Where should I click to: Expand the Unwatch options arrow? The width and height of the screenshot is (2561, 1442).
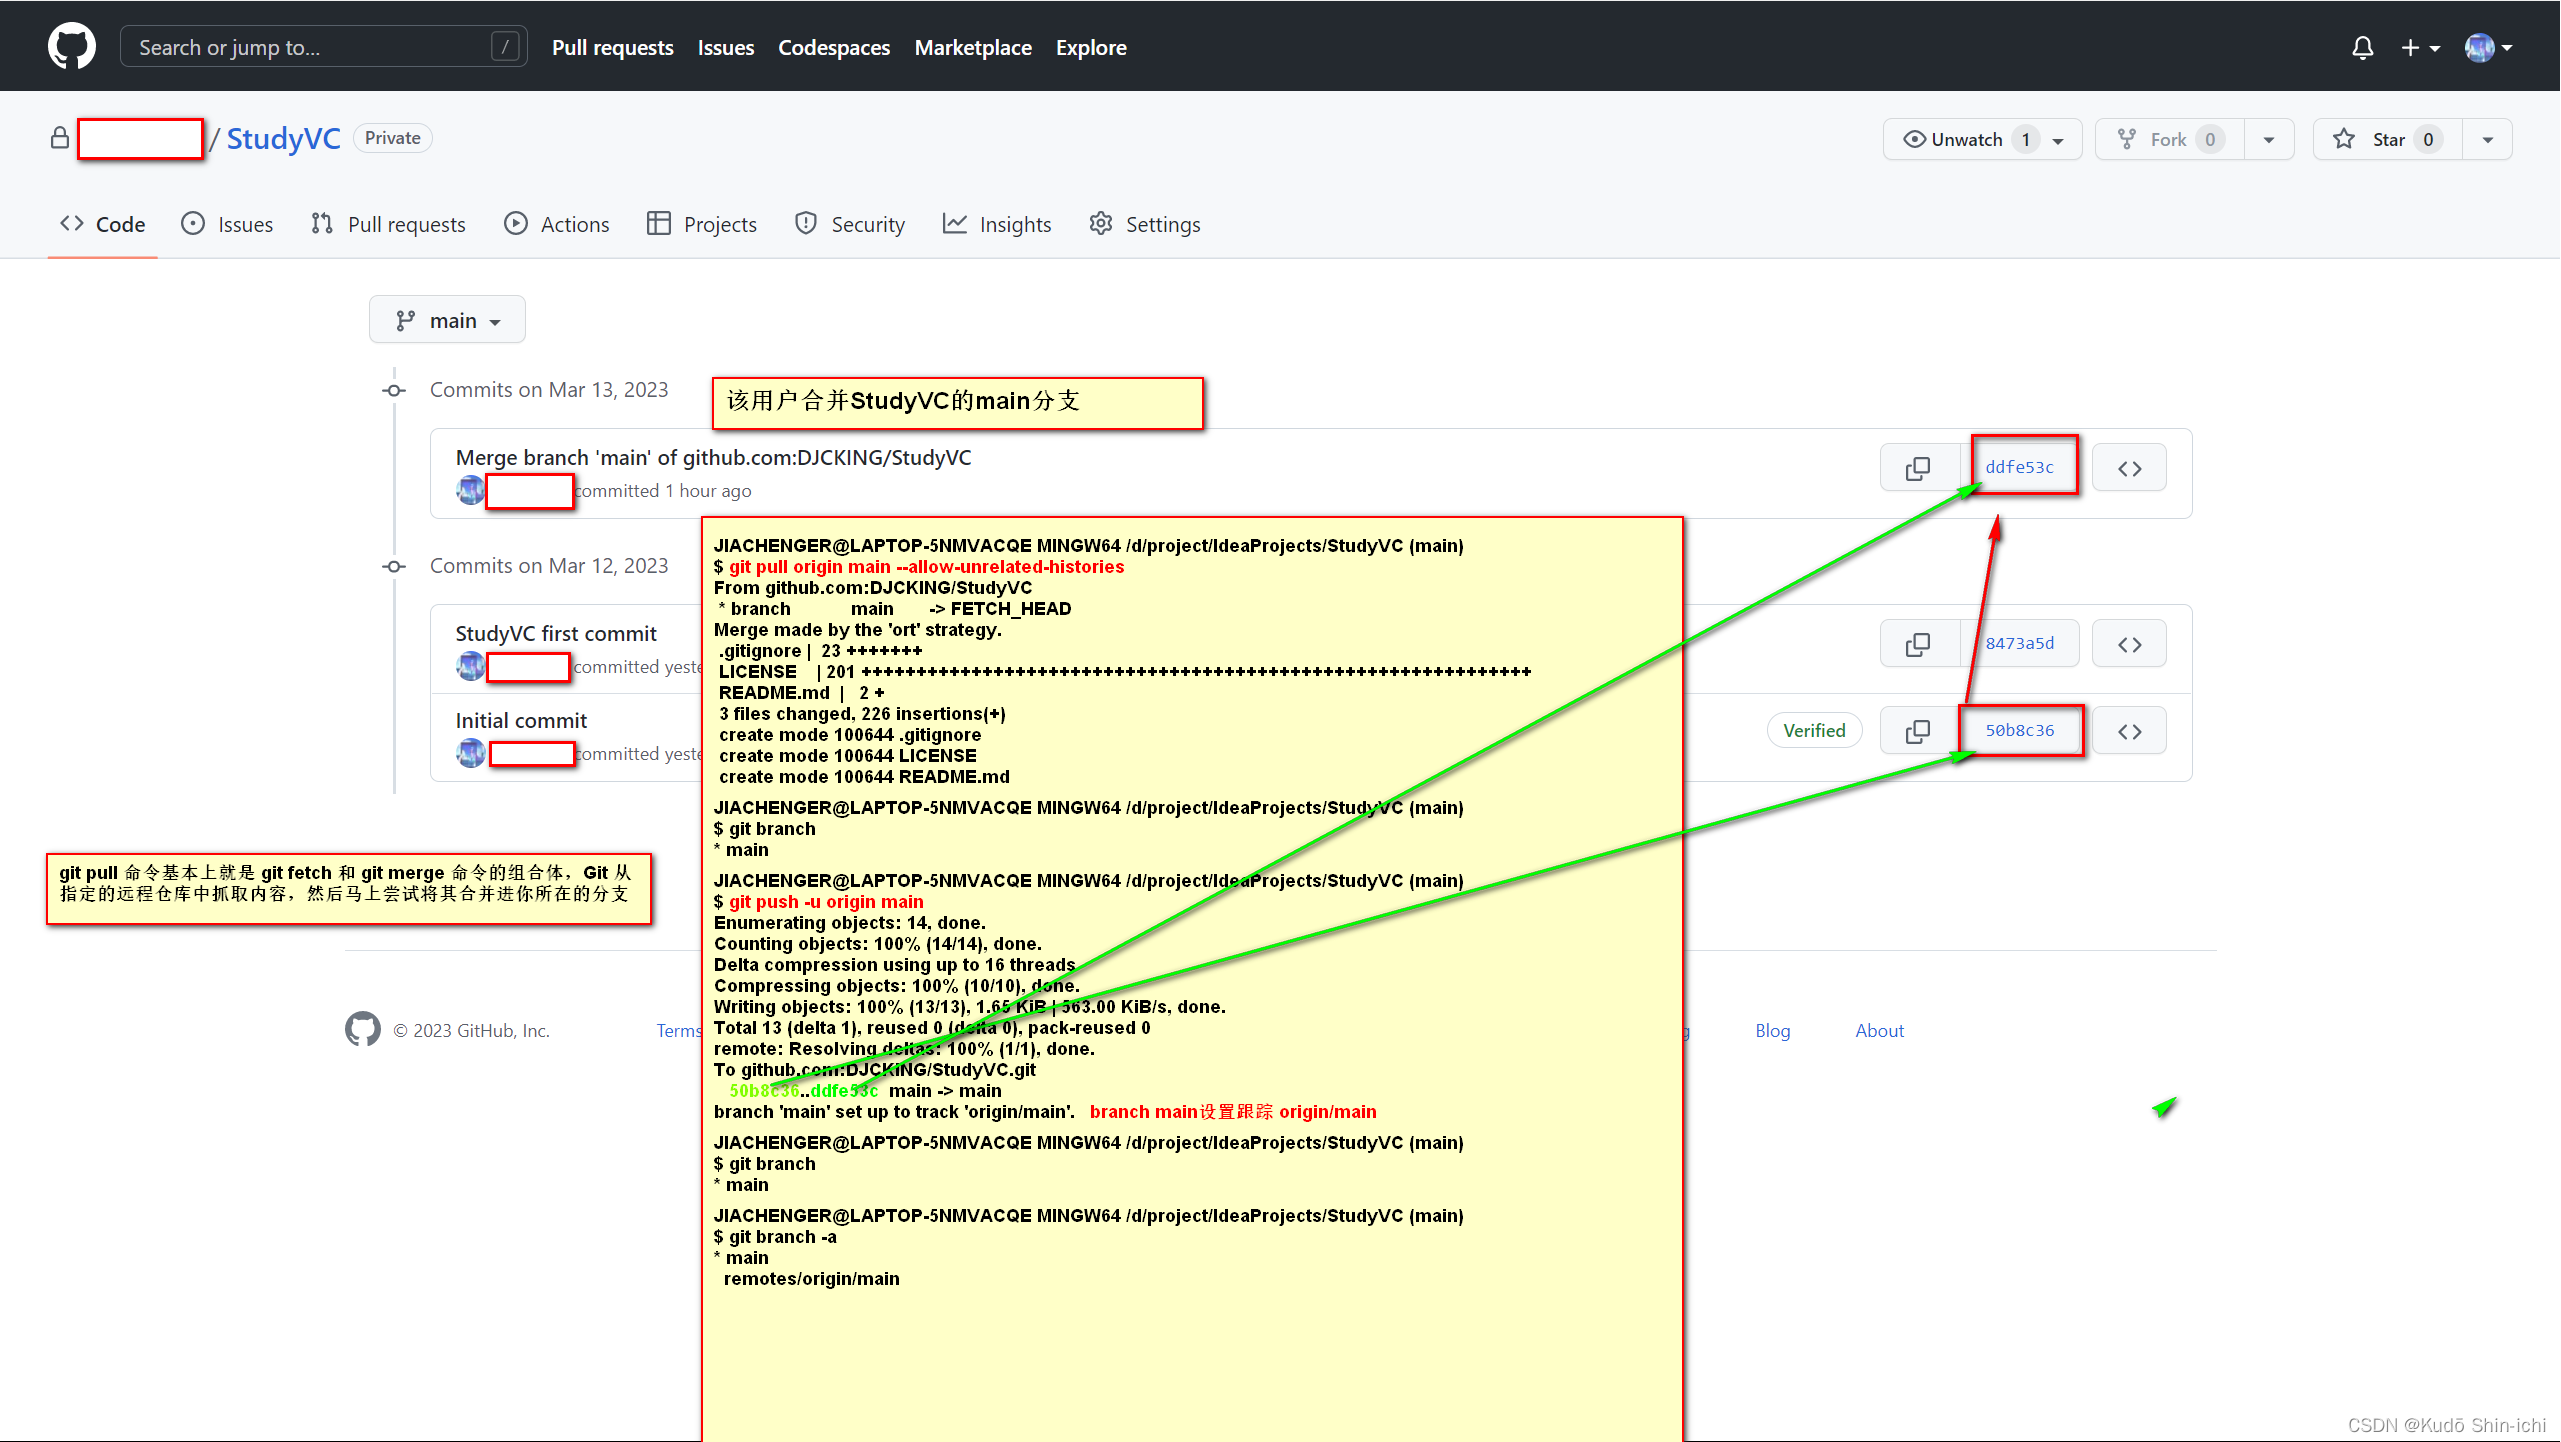click(x=2059, y=140)
